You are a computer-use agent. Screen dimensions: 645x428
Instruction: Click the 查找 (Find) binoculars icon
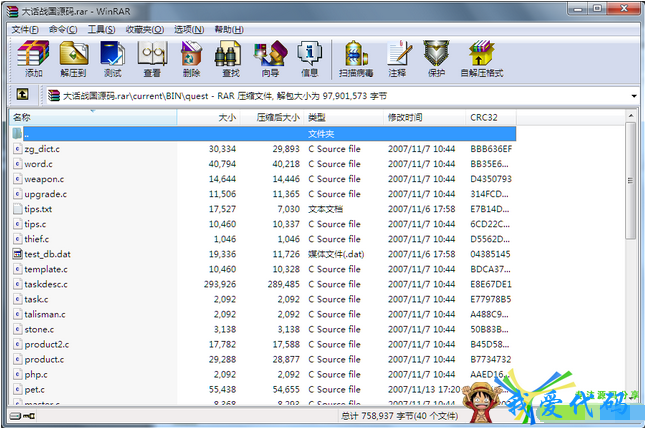[227, 53]
